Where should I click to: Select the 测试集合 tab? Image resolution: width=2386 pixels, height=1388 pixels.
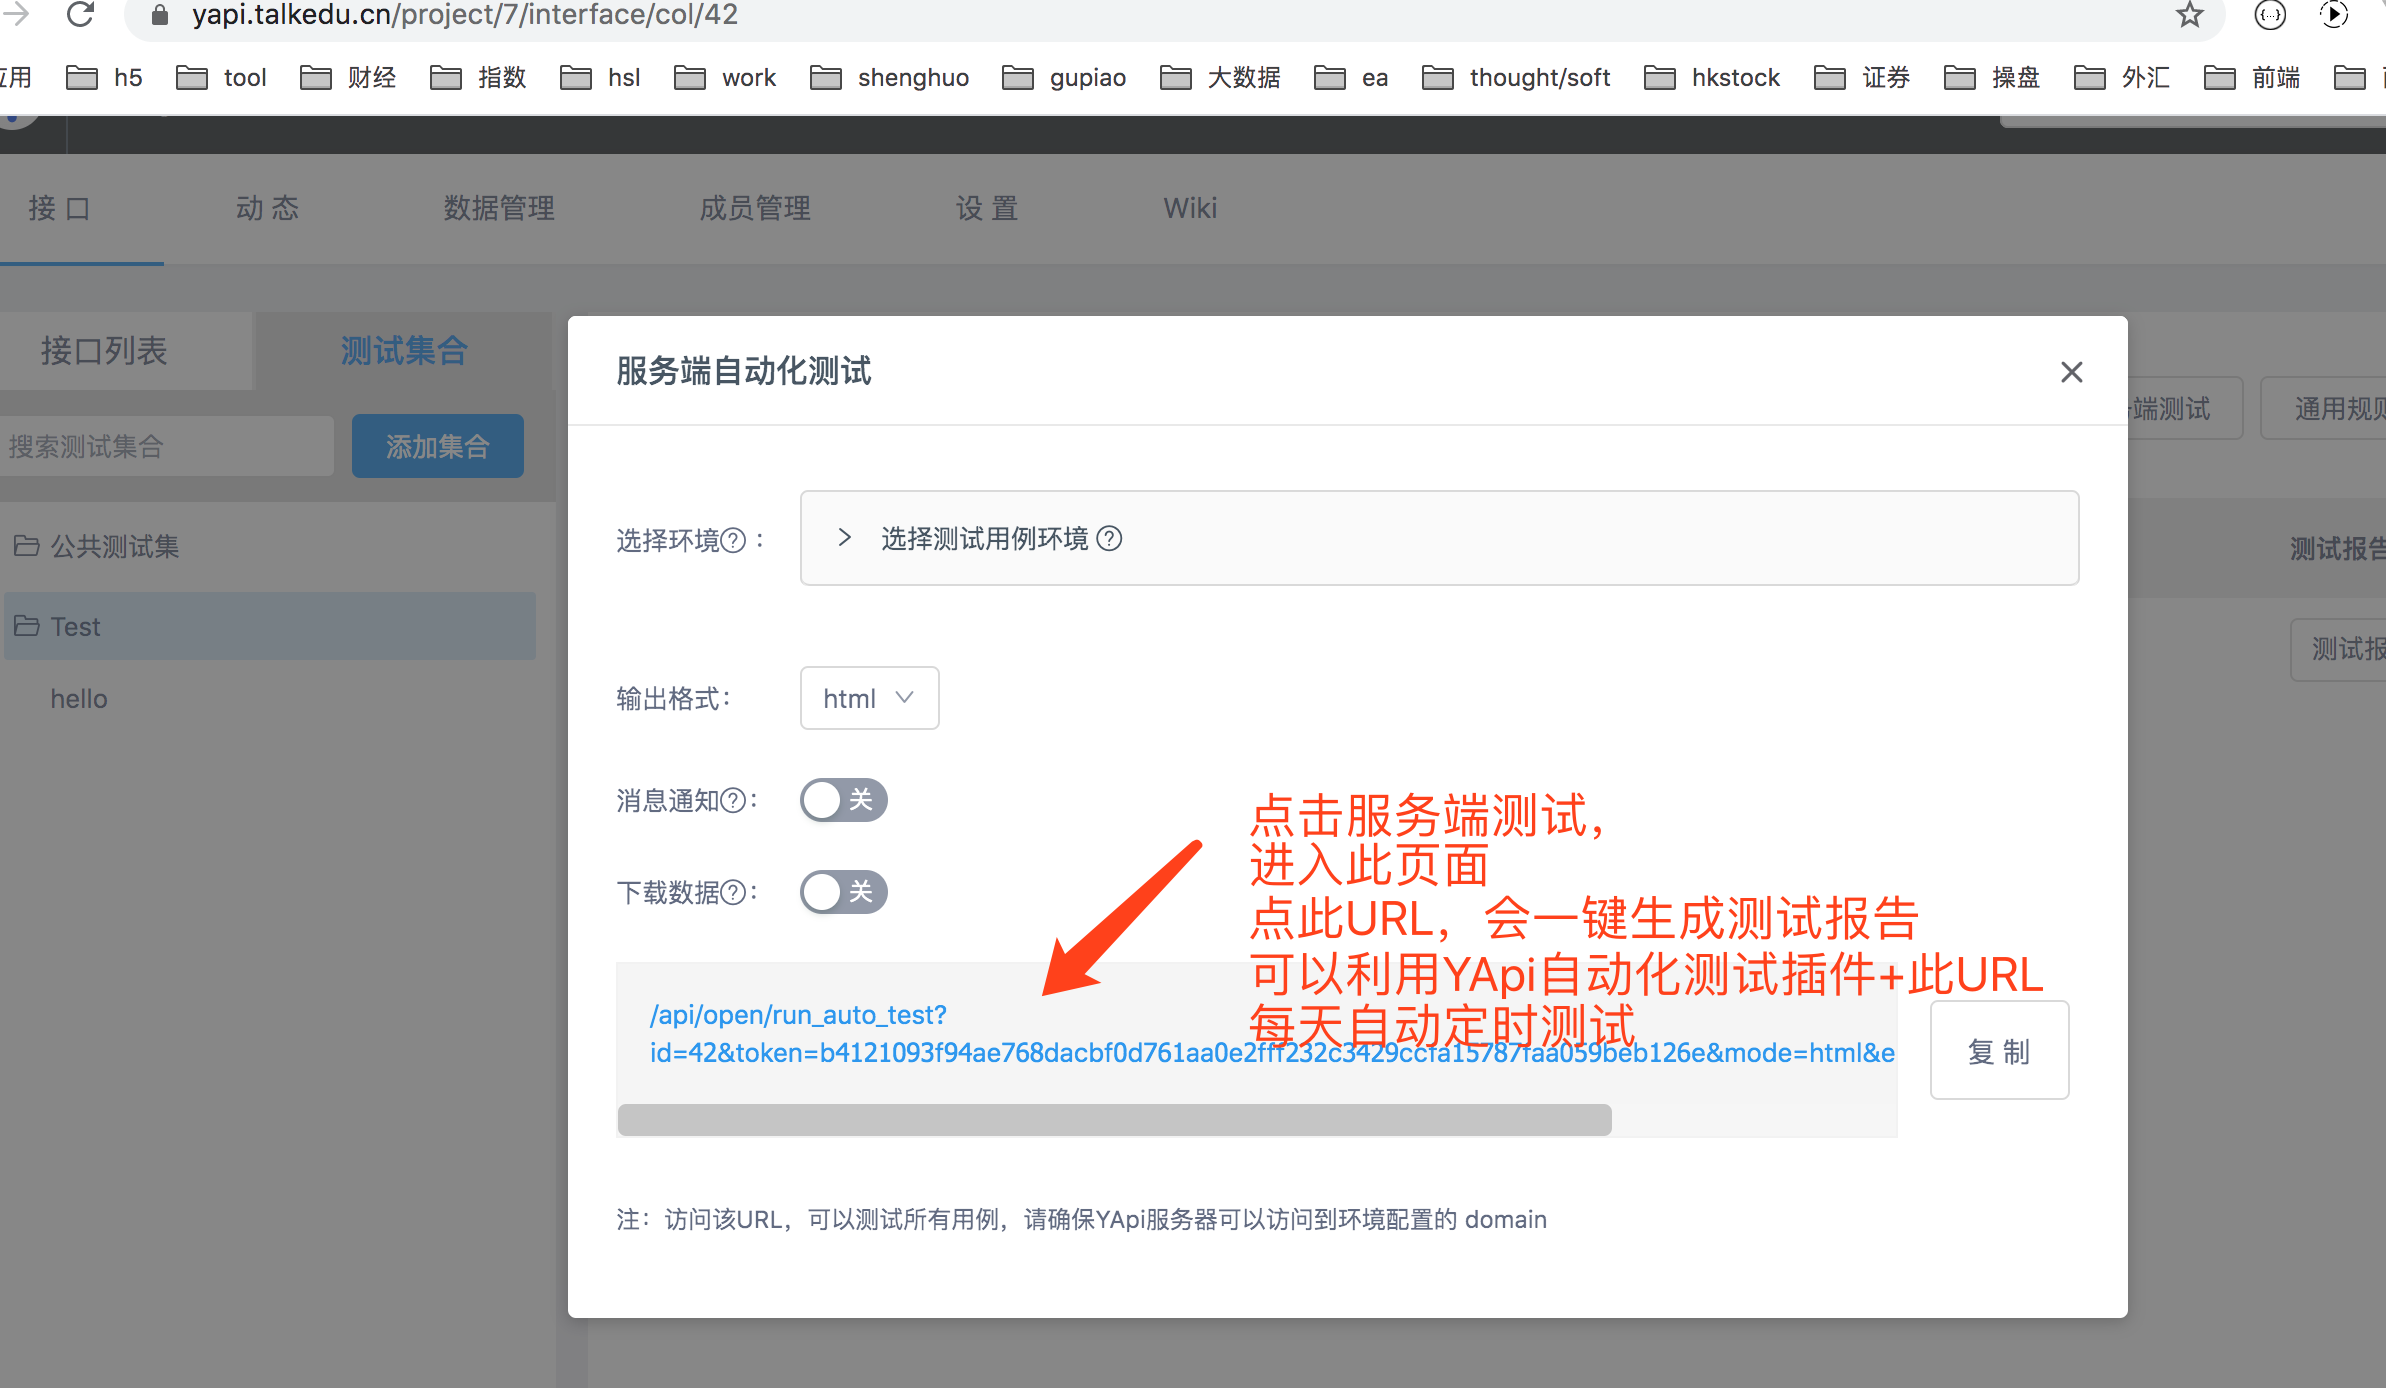[x=404, y=350]
